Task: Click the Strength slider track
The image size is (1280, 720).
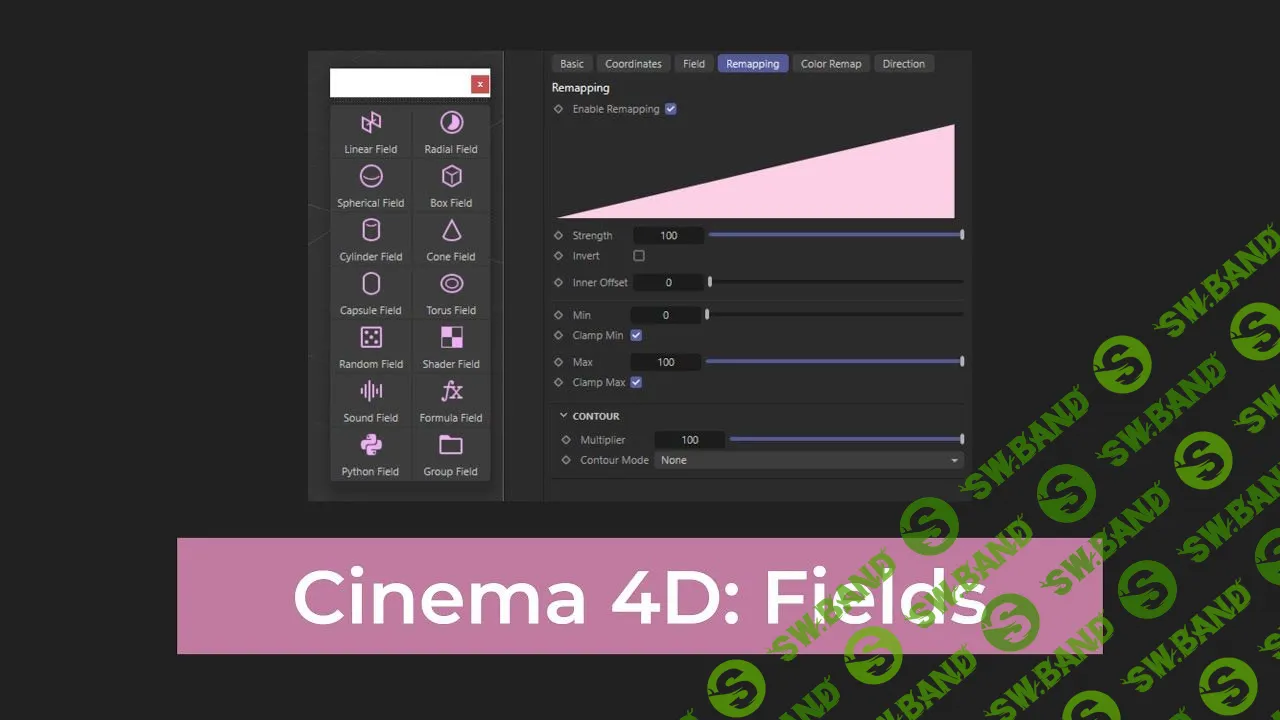Action: (x=836, y=235)
